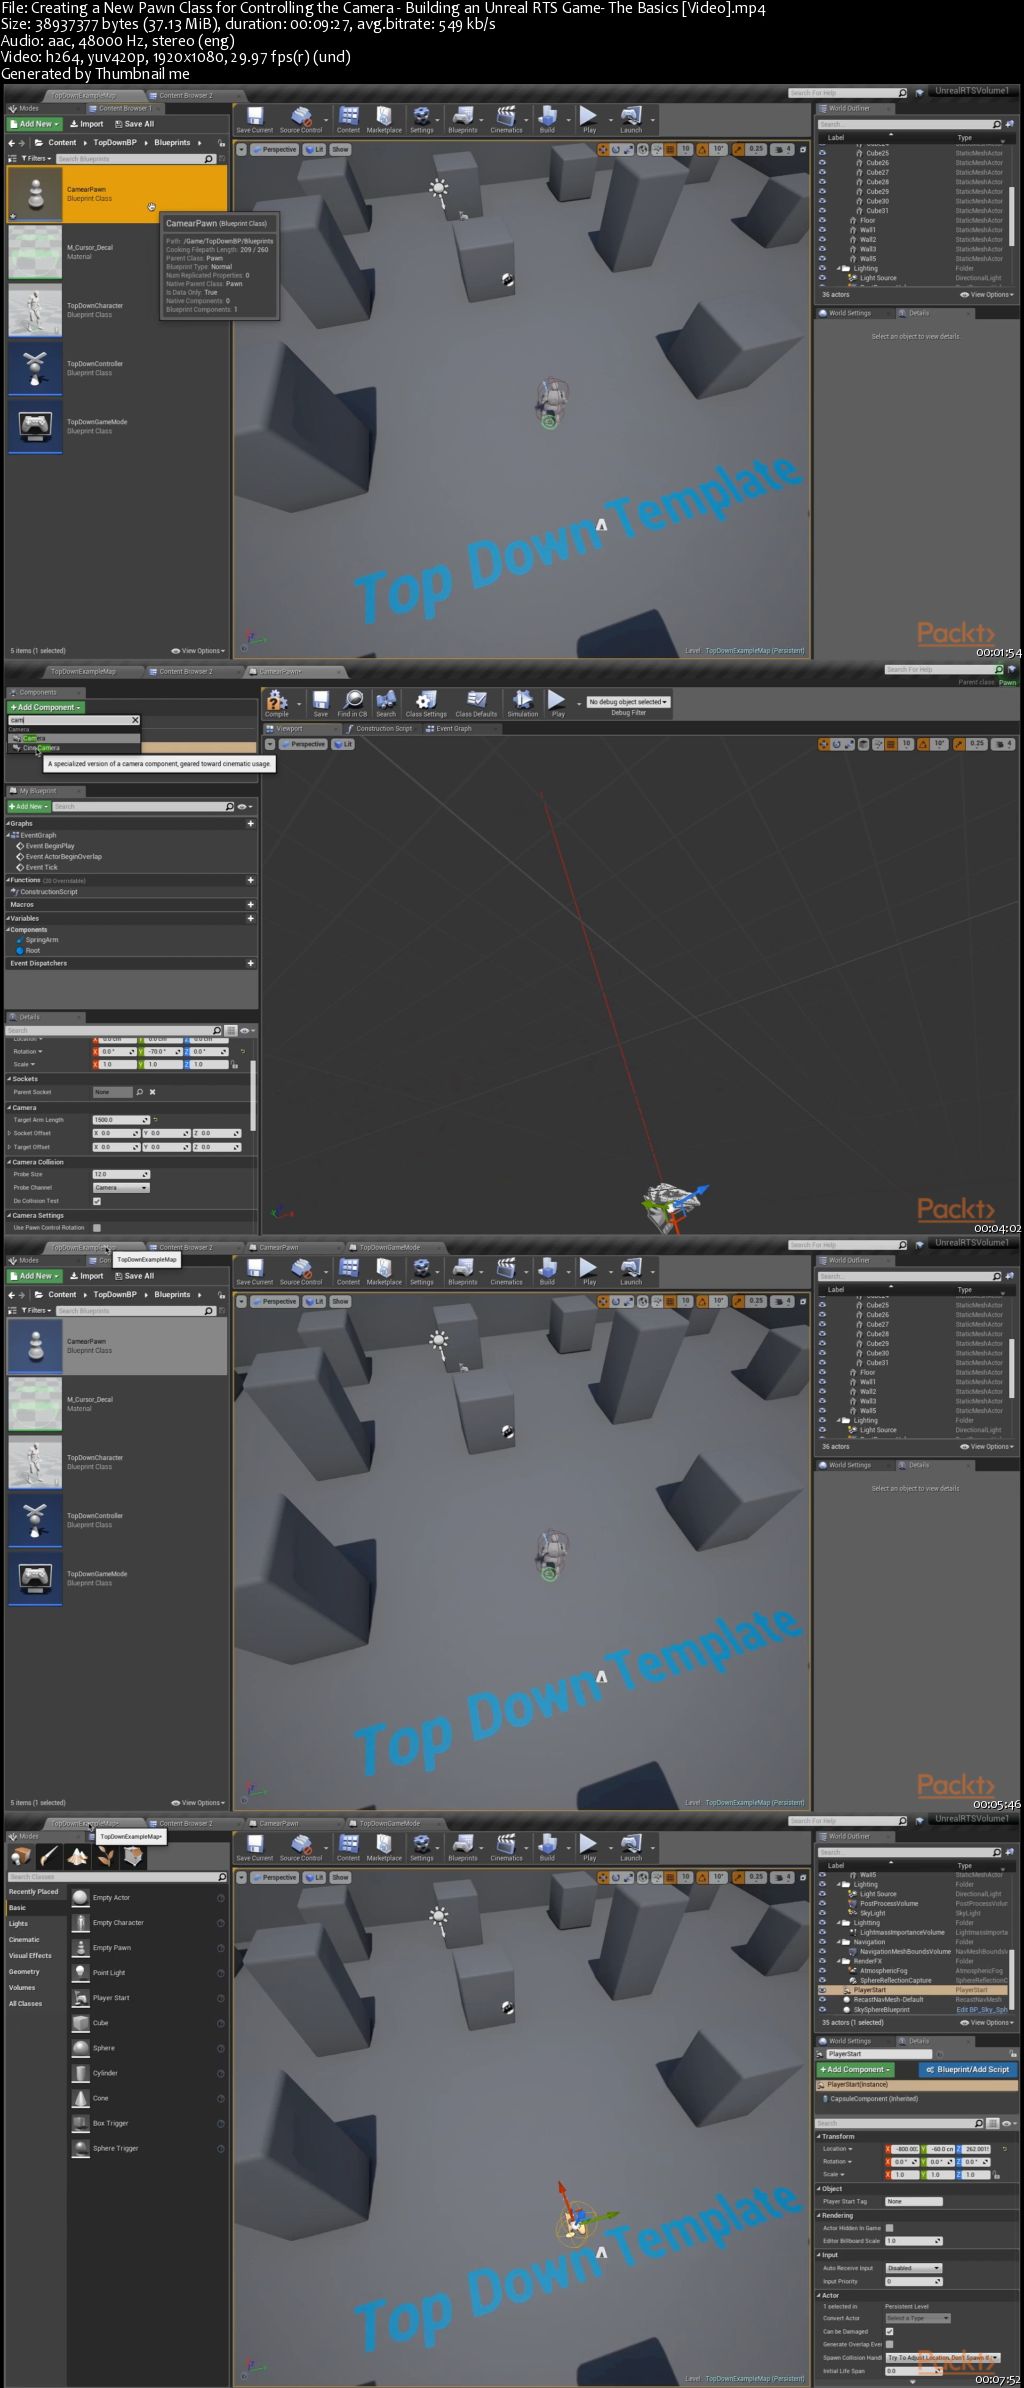The height and width of the screenshot is (2388, 1024).
Task: Click Blueprint/Add Script button
Action: [967, 2069]
